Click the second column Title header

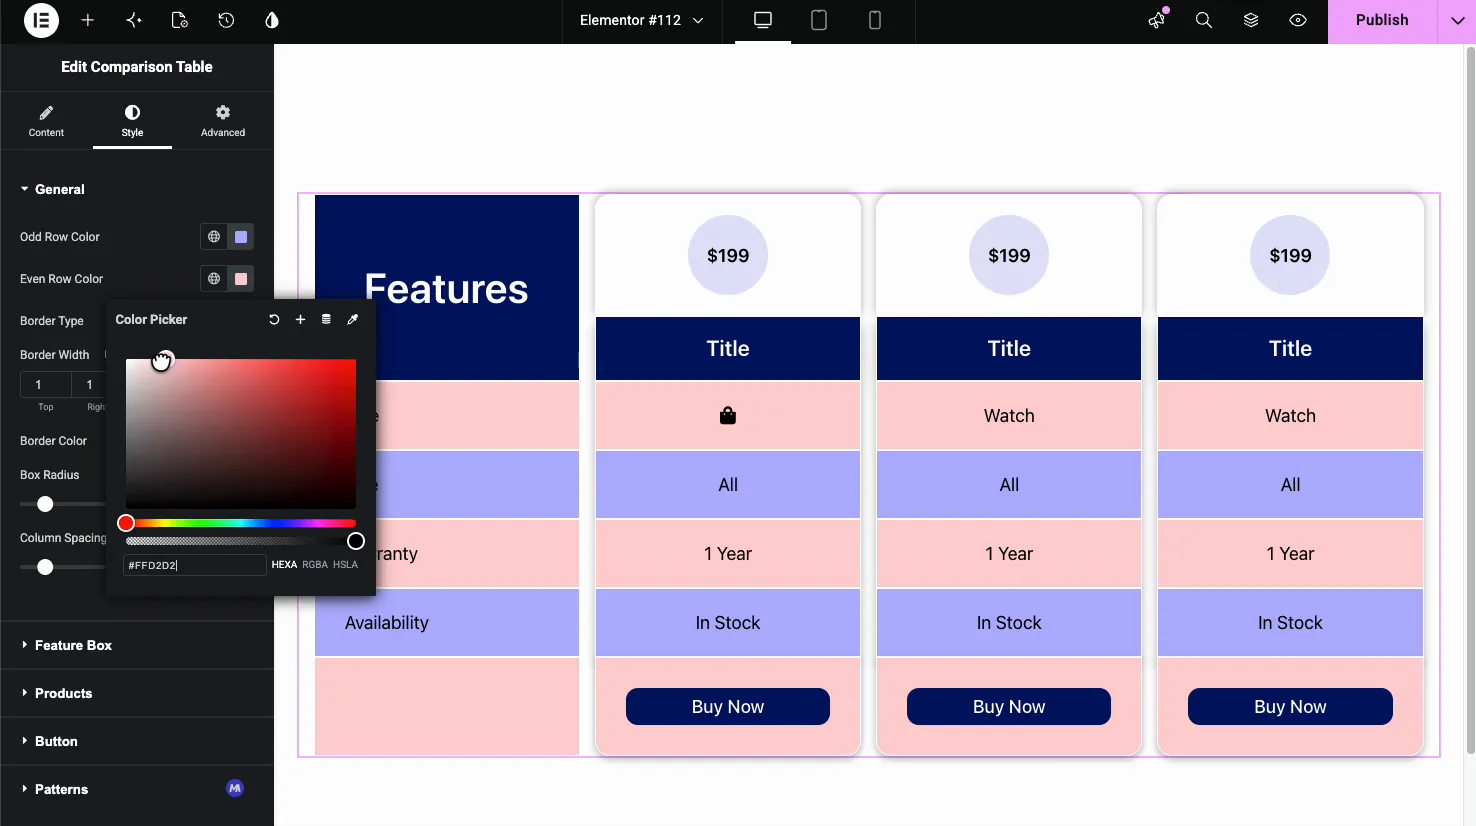1009,349
